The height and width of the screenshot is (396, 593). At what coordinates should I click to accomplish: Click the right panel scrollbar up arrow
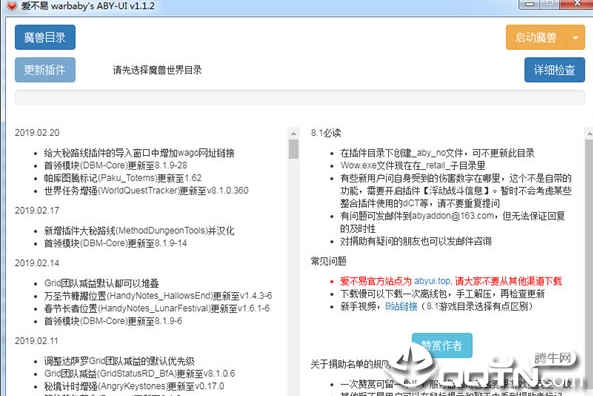[x=589, y=134]
